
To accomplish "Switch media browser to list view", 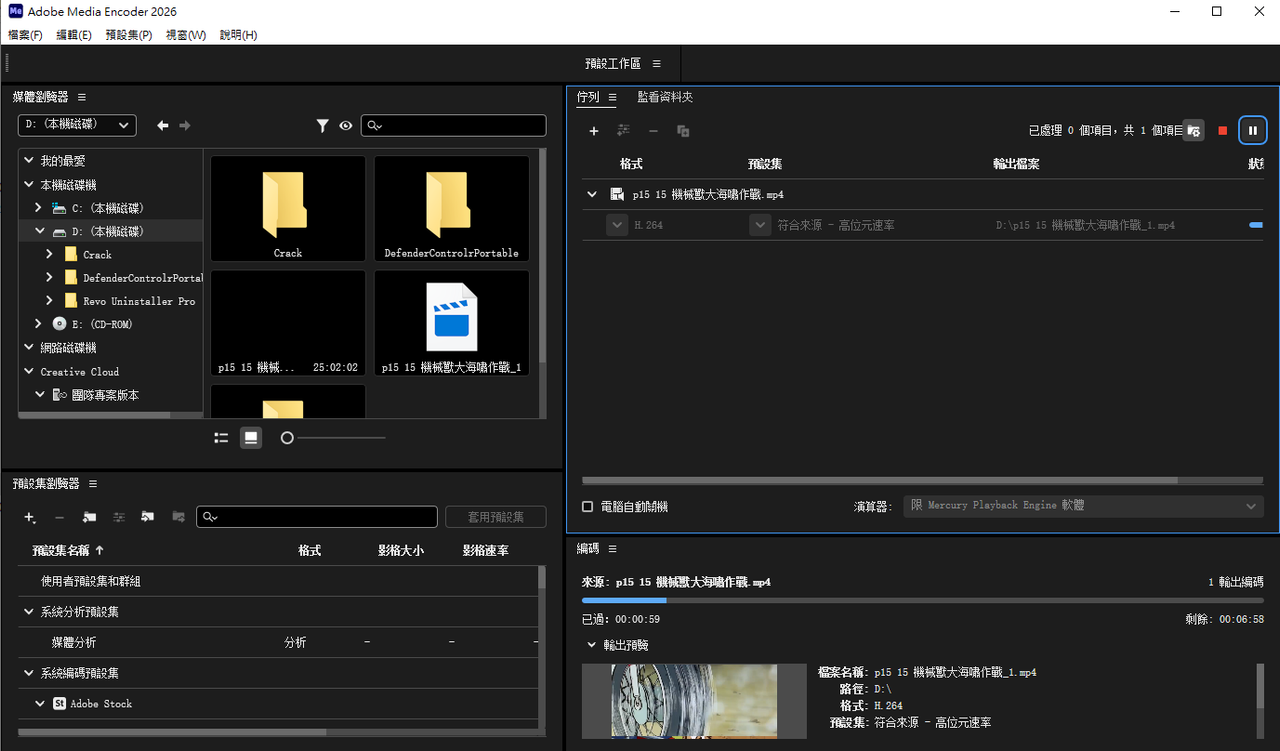I will pos(222,438).
